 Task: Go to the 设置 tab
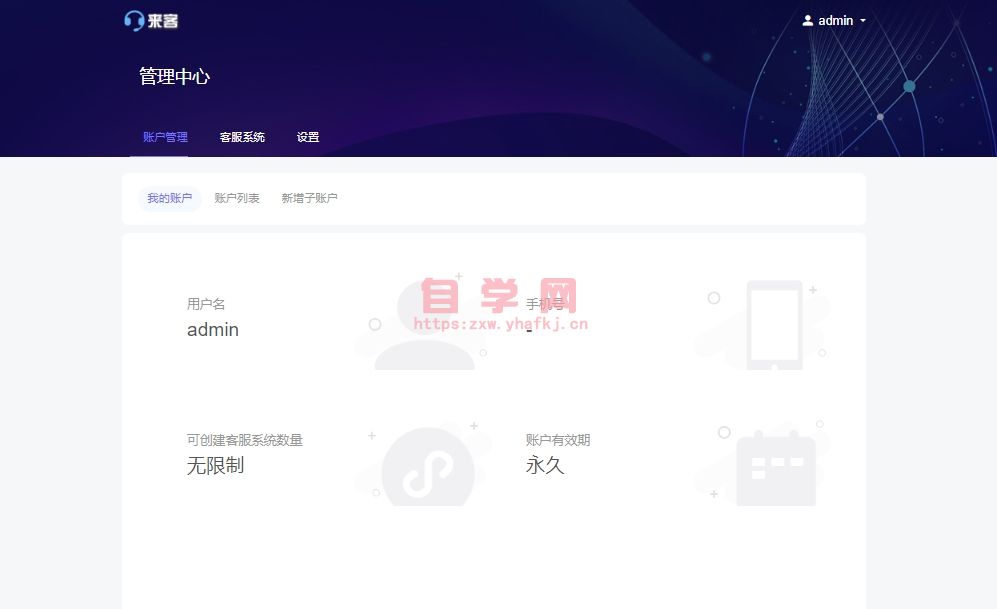[308, 137]
